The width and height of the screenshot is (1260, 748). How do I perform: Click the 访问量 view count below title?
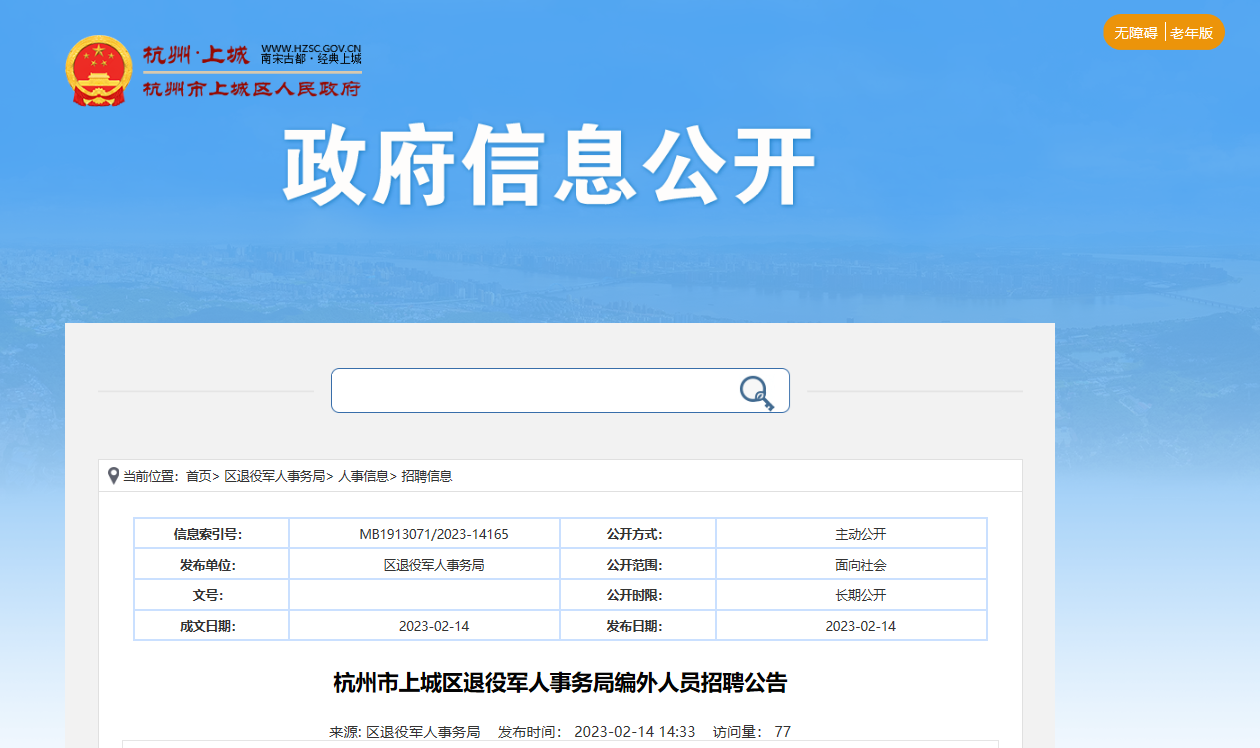coord(751,732)
